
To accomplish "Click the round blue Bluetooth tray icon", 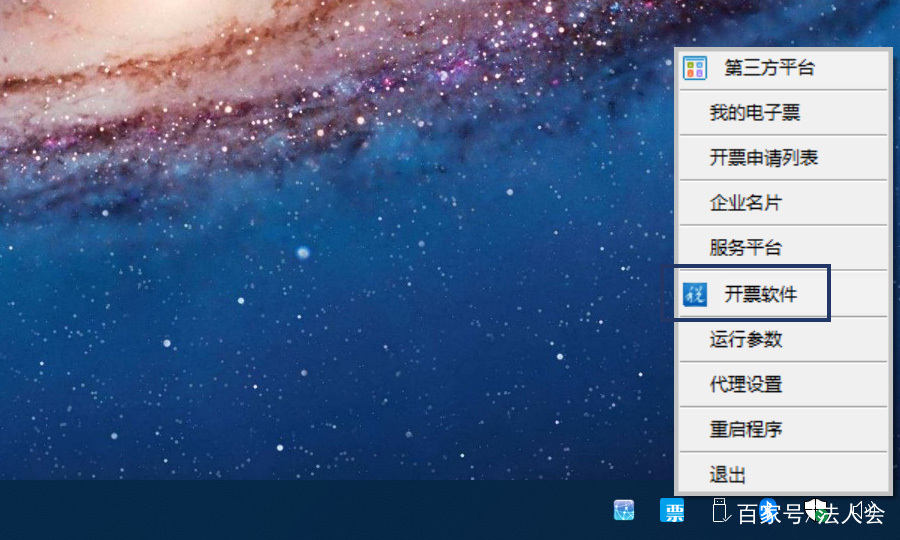I will point(768,510).
